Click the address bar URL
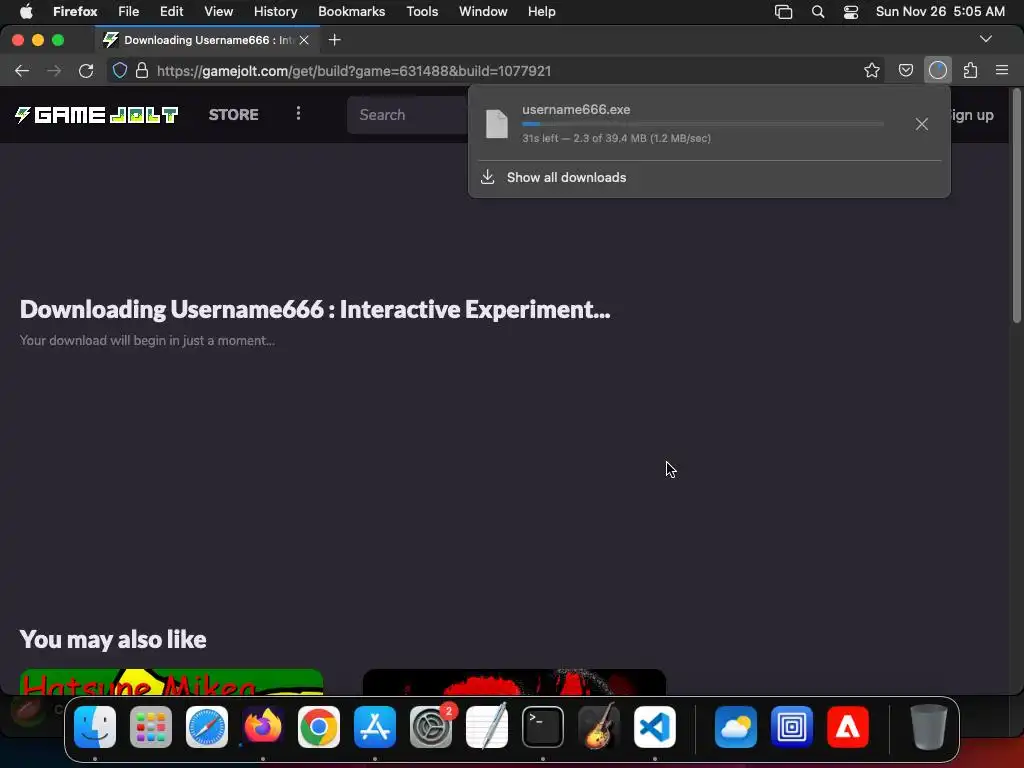 [354, 71]
